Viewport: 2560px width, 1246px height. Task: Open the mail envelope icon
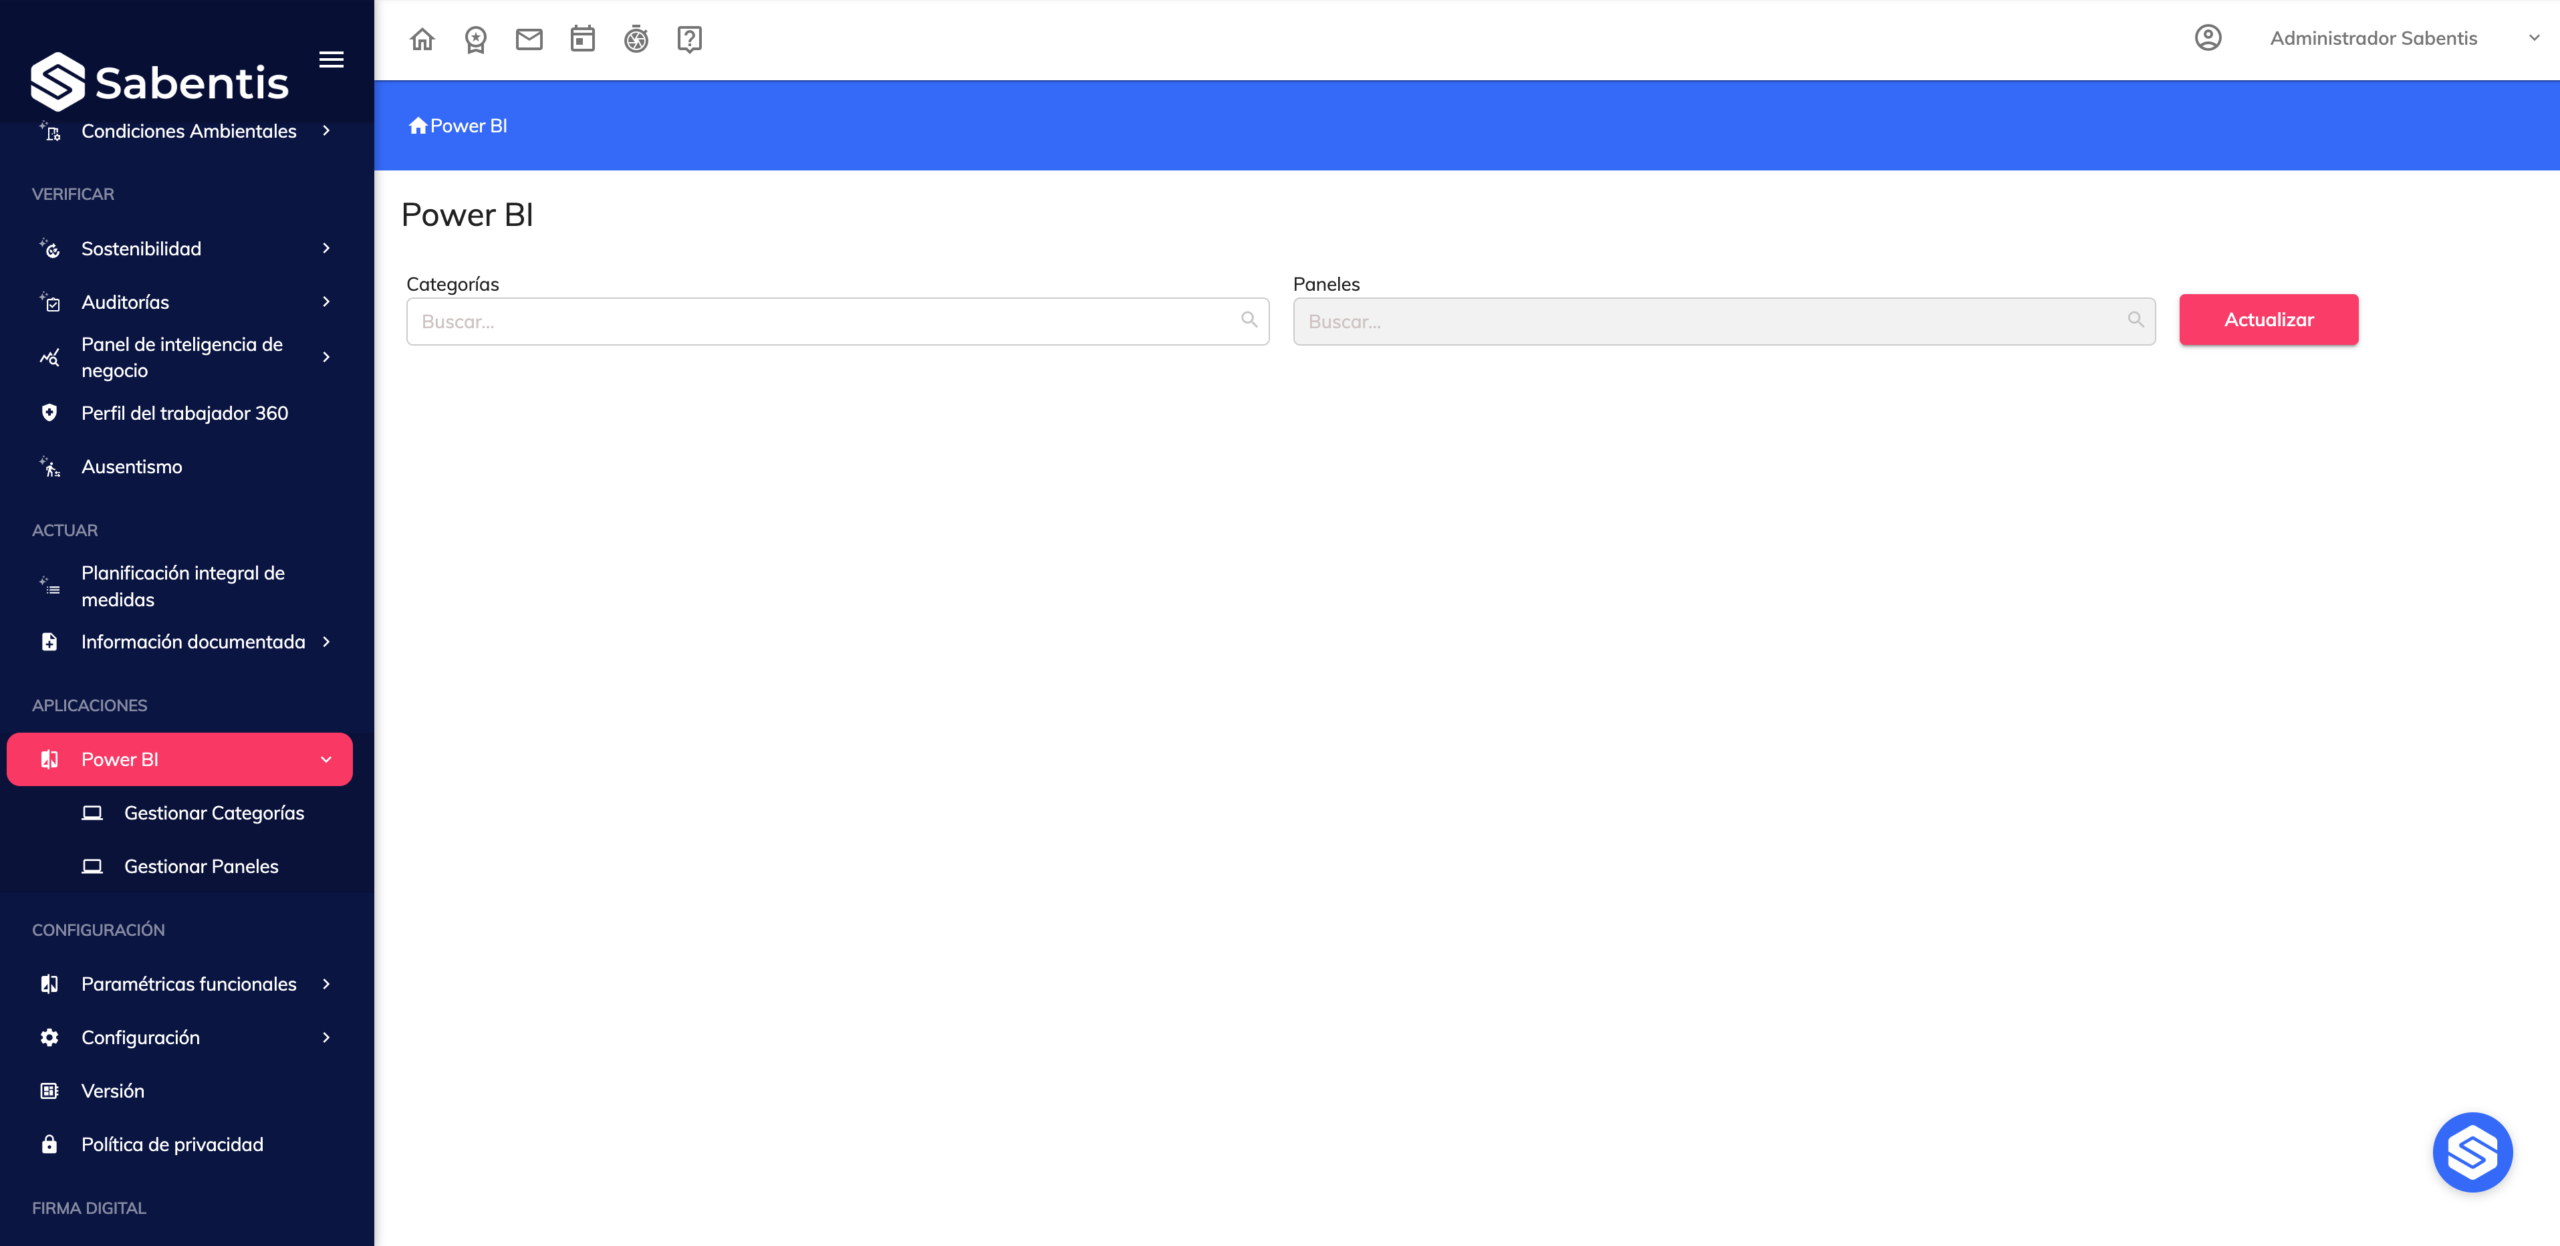(529, 39)
